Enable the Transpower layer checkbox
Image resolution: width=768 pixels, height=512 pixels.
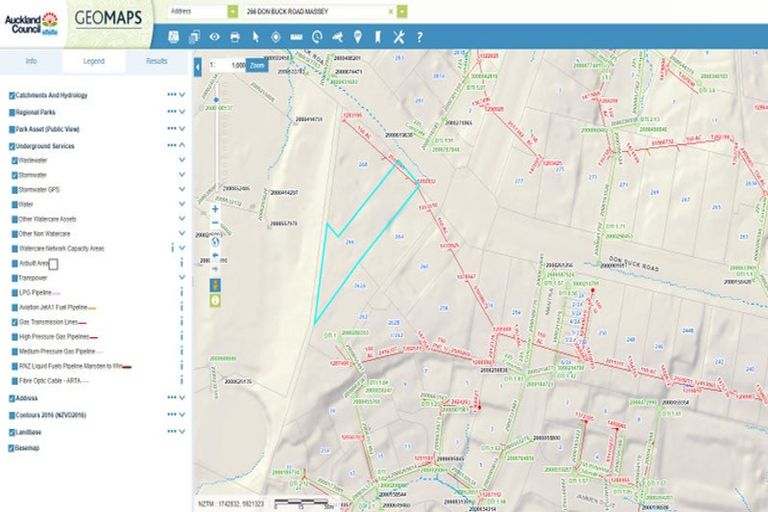click(x=14, y=278)
